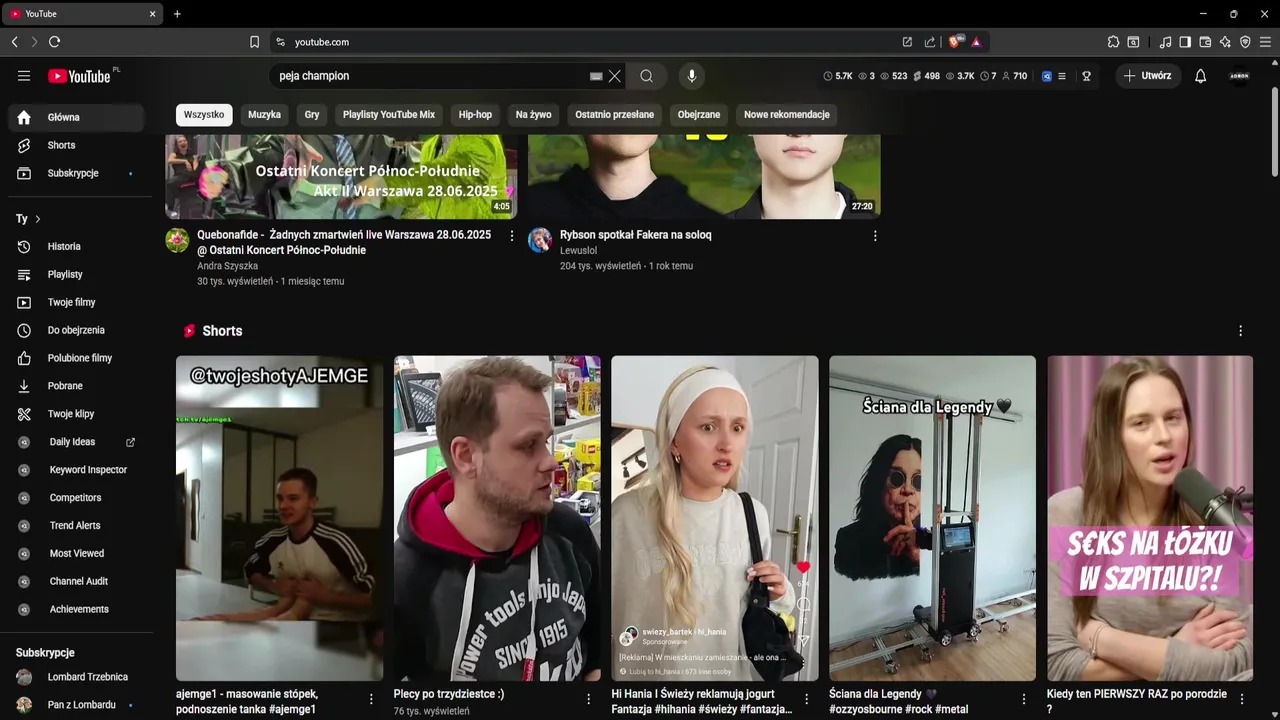
Task: Select the Hip-hop filter chip
Action: (475, 115)
